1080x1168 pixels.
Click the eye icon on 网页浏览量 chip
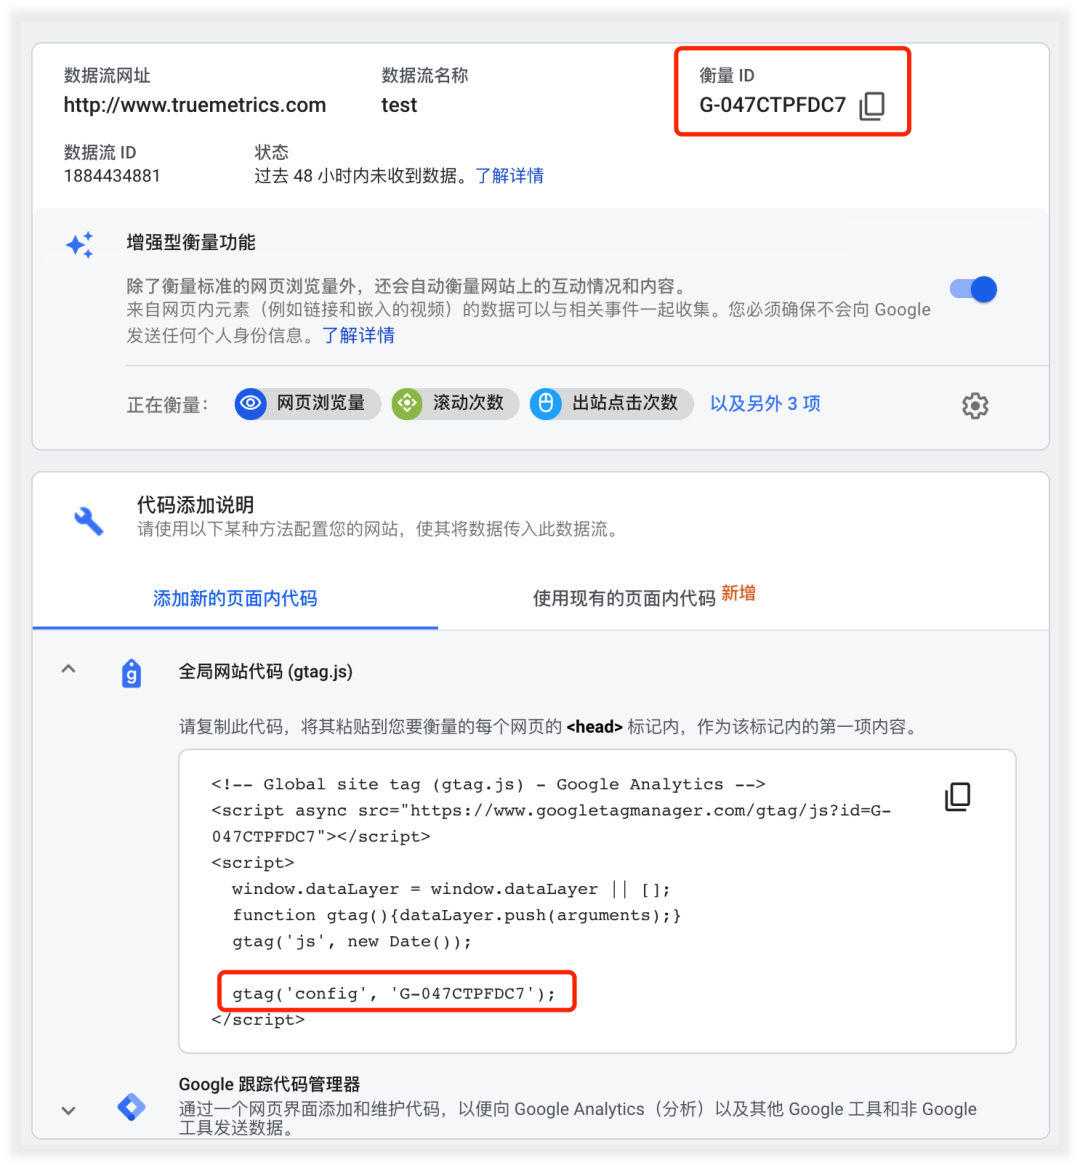tap(251, 404)
